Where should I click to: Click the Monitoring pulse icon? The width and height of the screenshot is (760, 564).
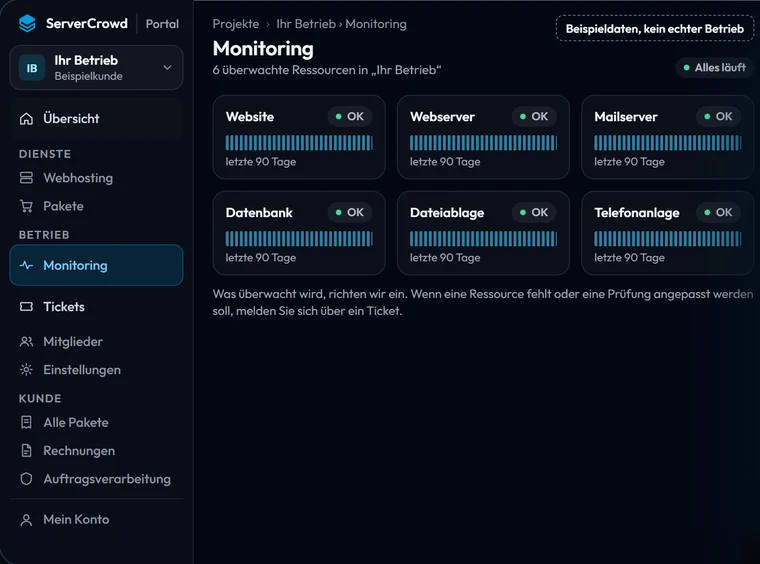[x=26, y=266]
